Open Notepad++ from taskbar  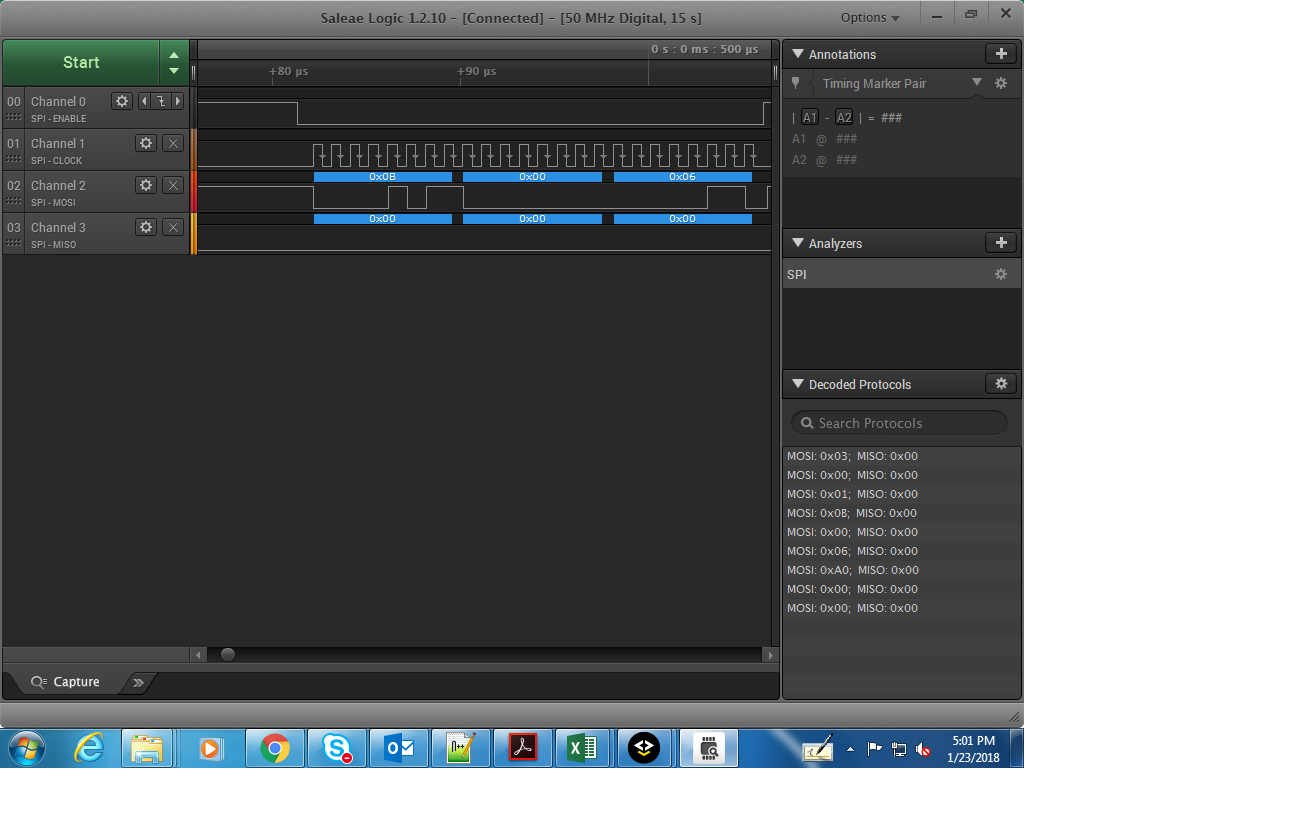(x=461, y=748)
